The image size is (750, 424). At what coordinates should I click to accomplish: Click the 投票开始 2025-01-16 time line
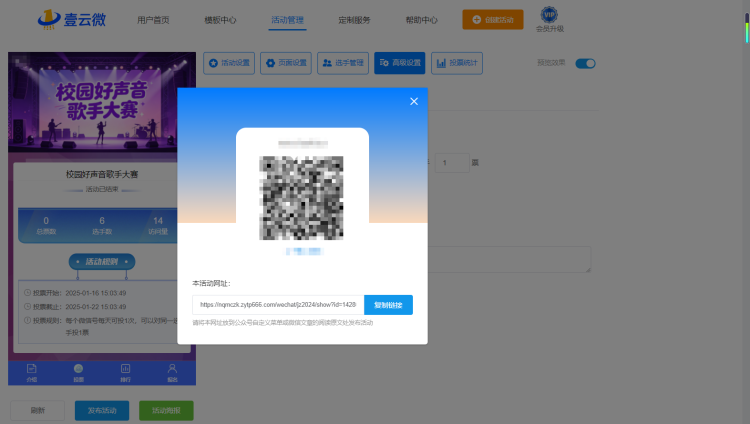(75, 293)
